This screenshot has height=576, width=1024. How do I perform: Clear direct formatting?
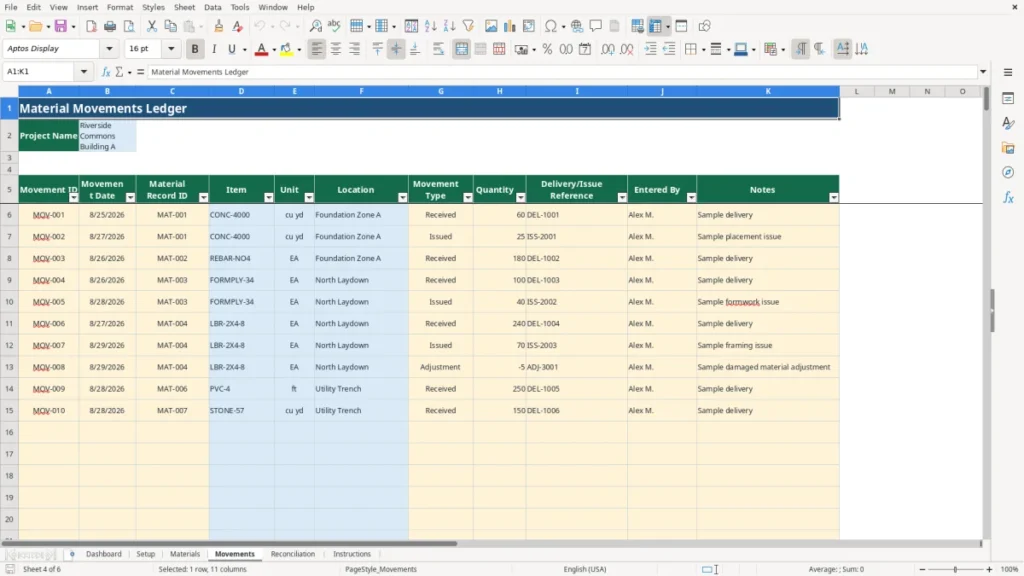(x=238, y=26)
